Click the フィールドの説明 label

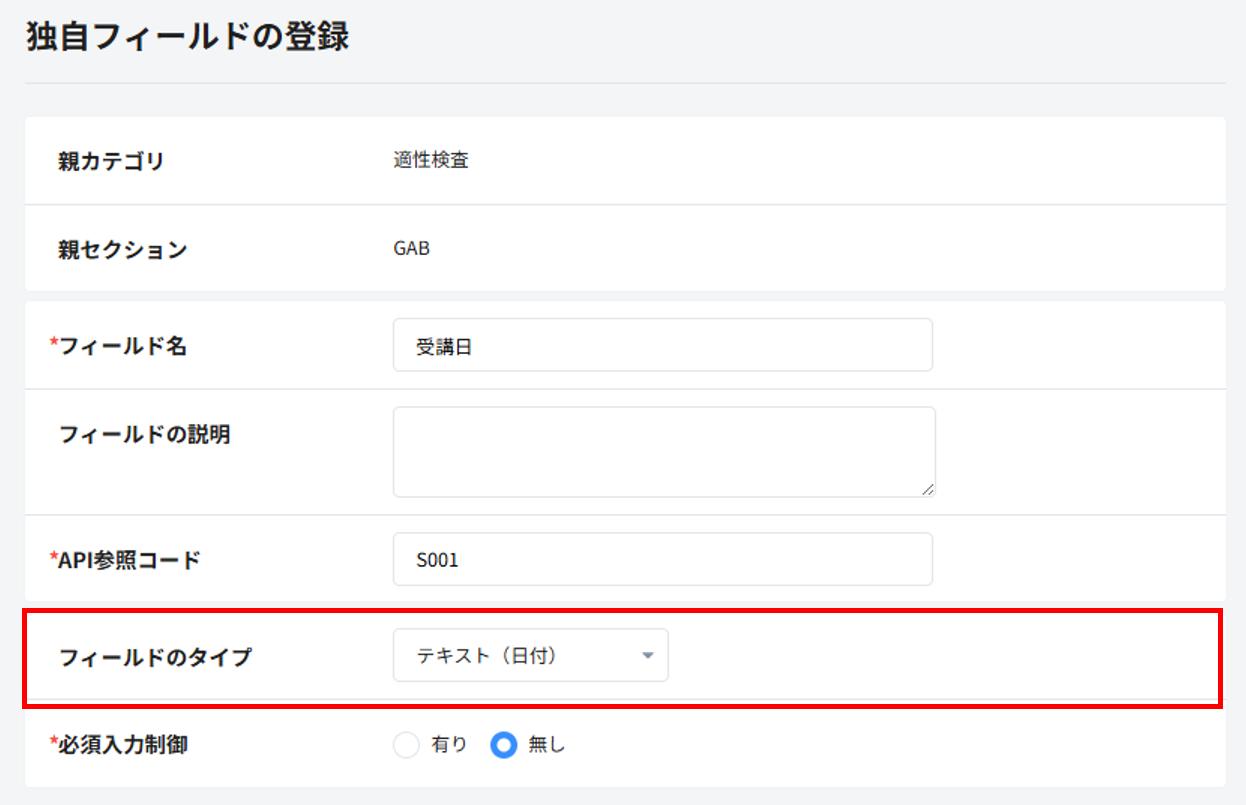click(x=144, y=435)
